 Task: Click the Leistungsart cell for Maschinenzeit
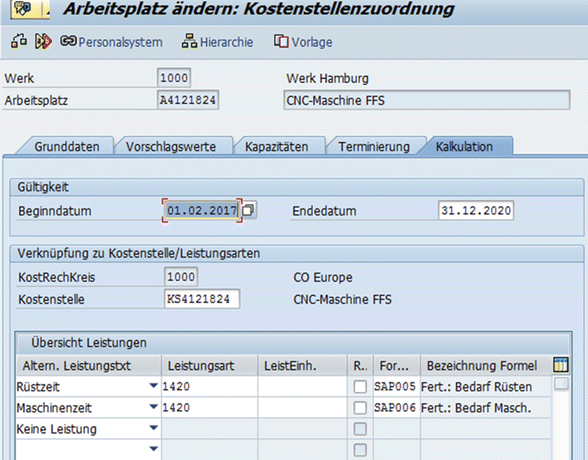(209, 408)
